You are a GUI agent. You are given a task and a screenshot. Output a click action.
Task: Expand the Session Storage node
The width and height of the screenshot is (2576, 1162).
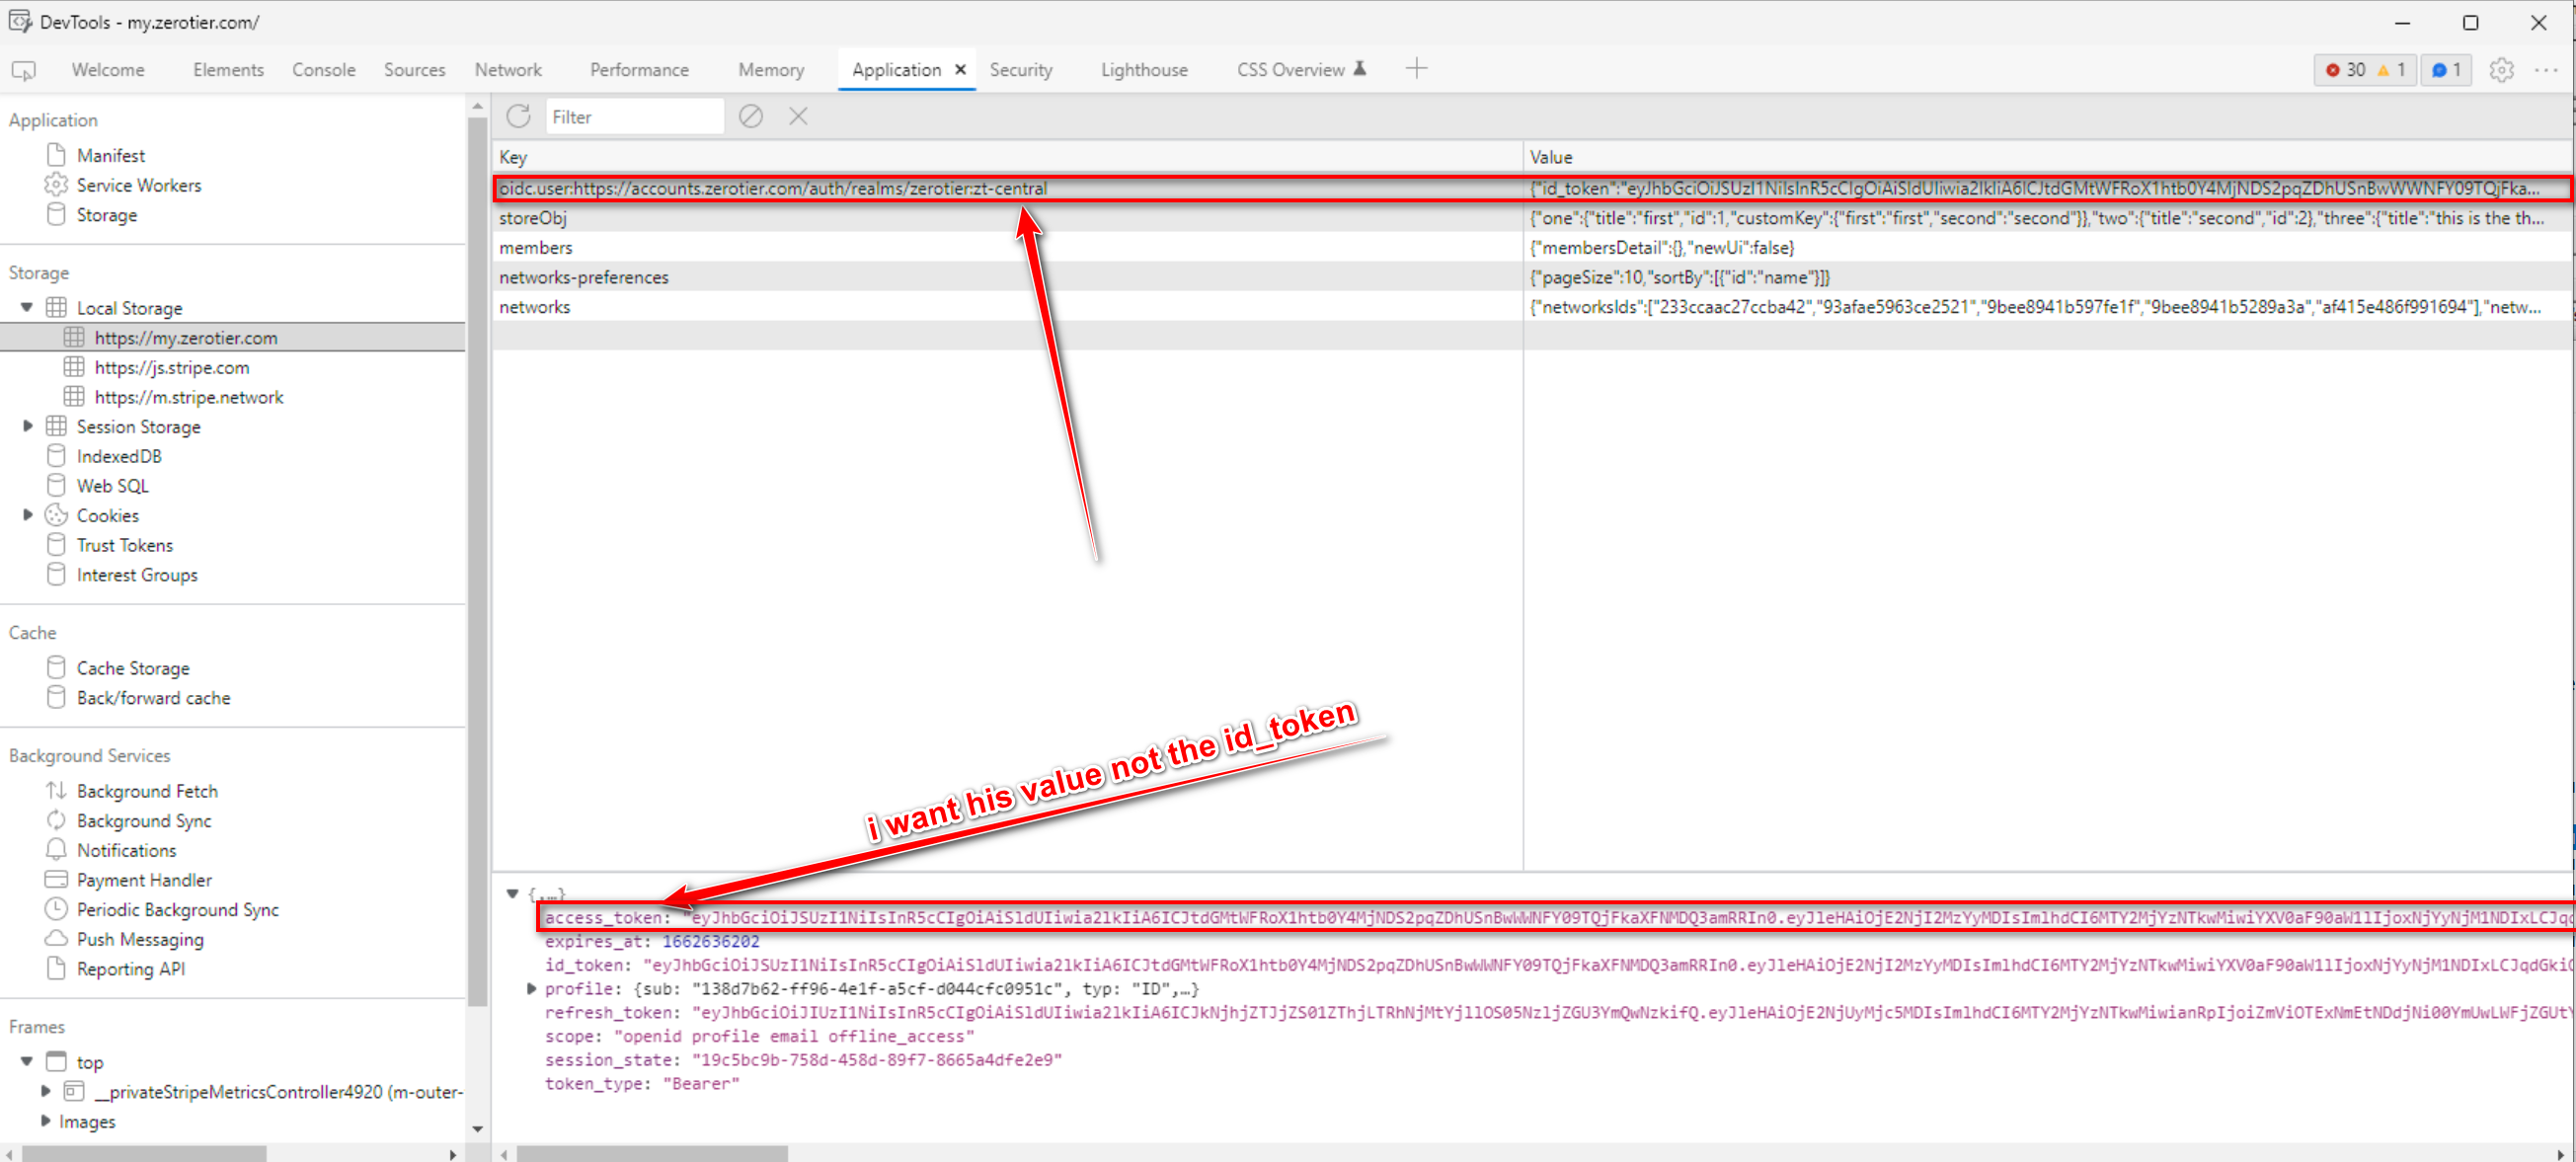[27, 426]
